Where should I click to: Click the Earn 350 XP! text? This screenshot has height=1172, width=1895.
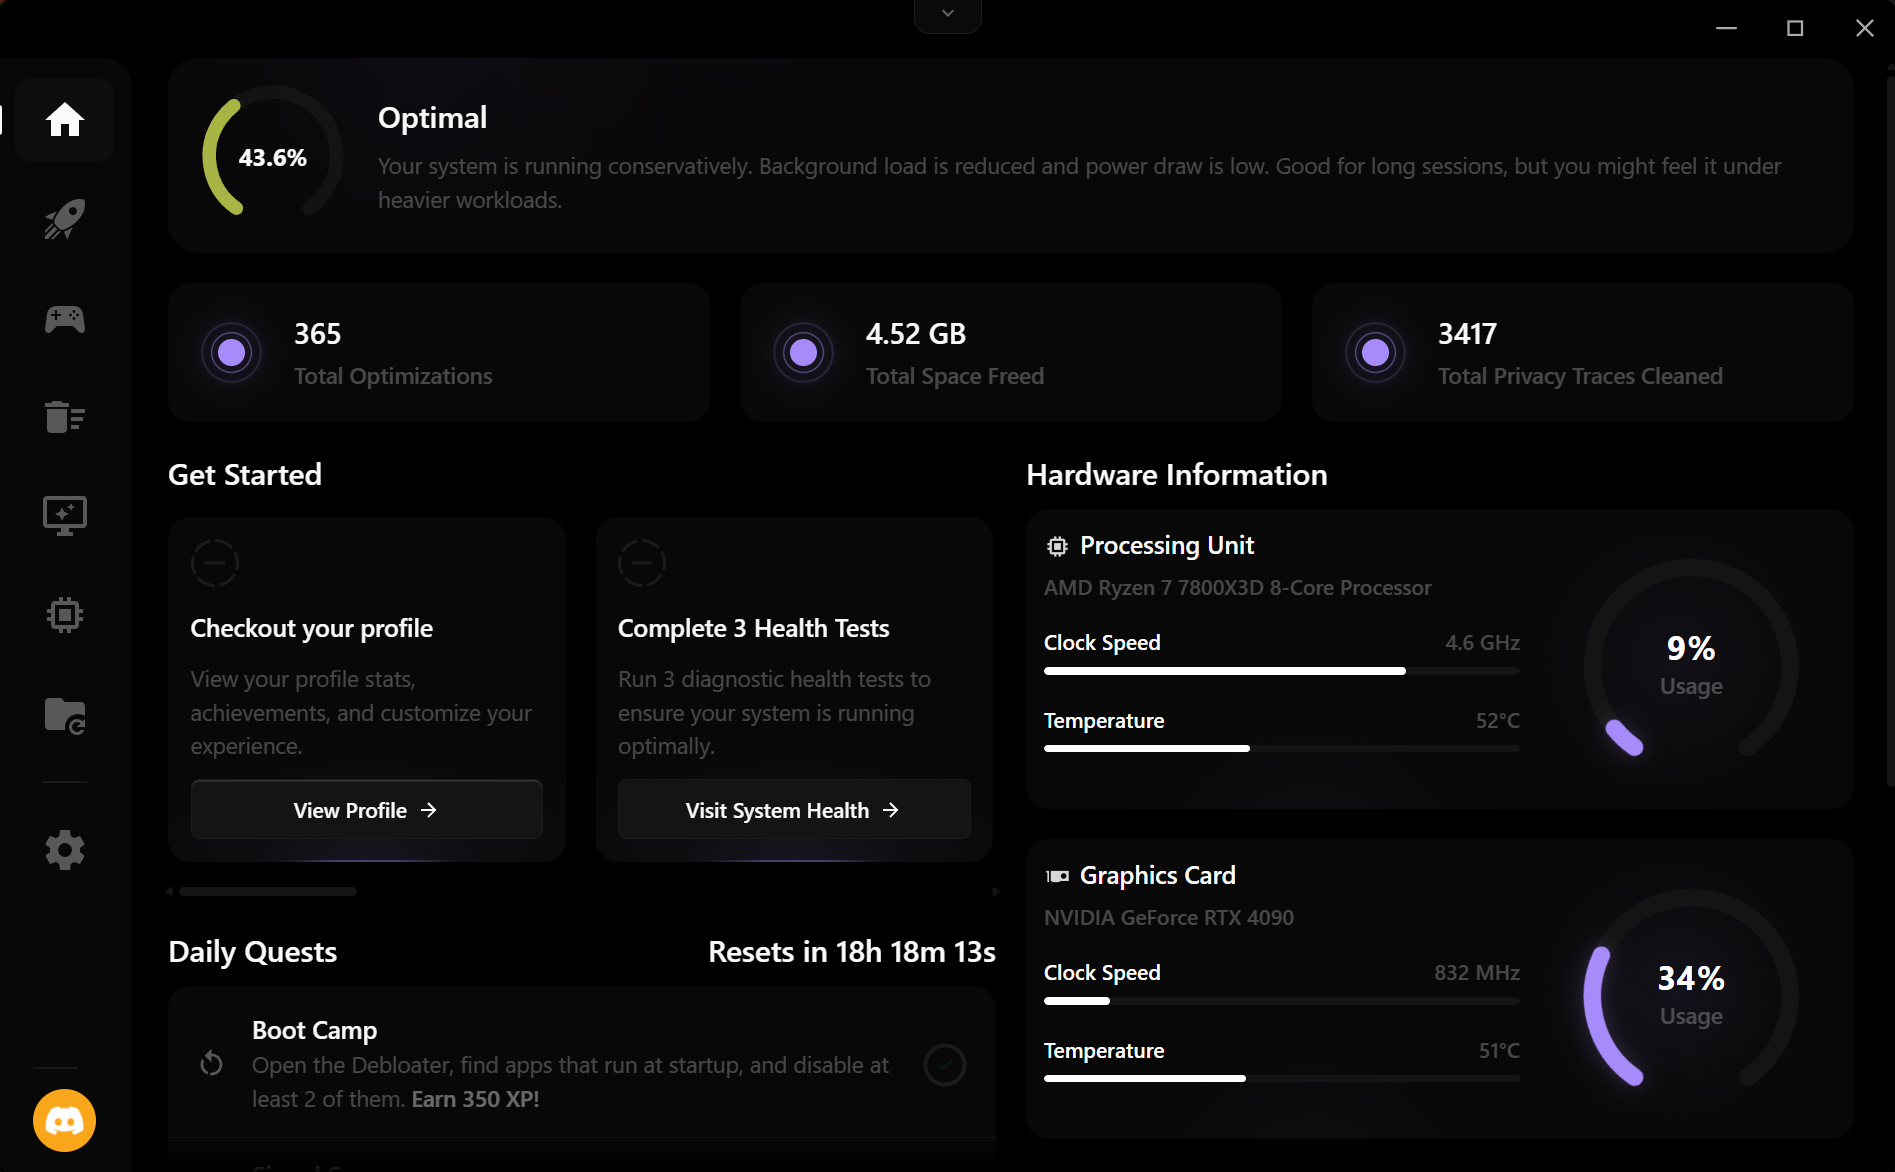click(476, 1099)
